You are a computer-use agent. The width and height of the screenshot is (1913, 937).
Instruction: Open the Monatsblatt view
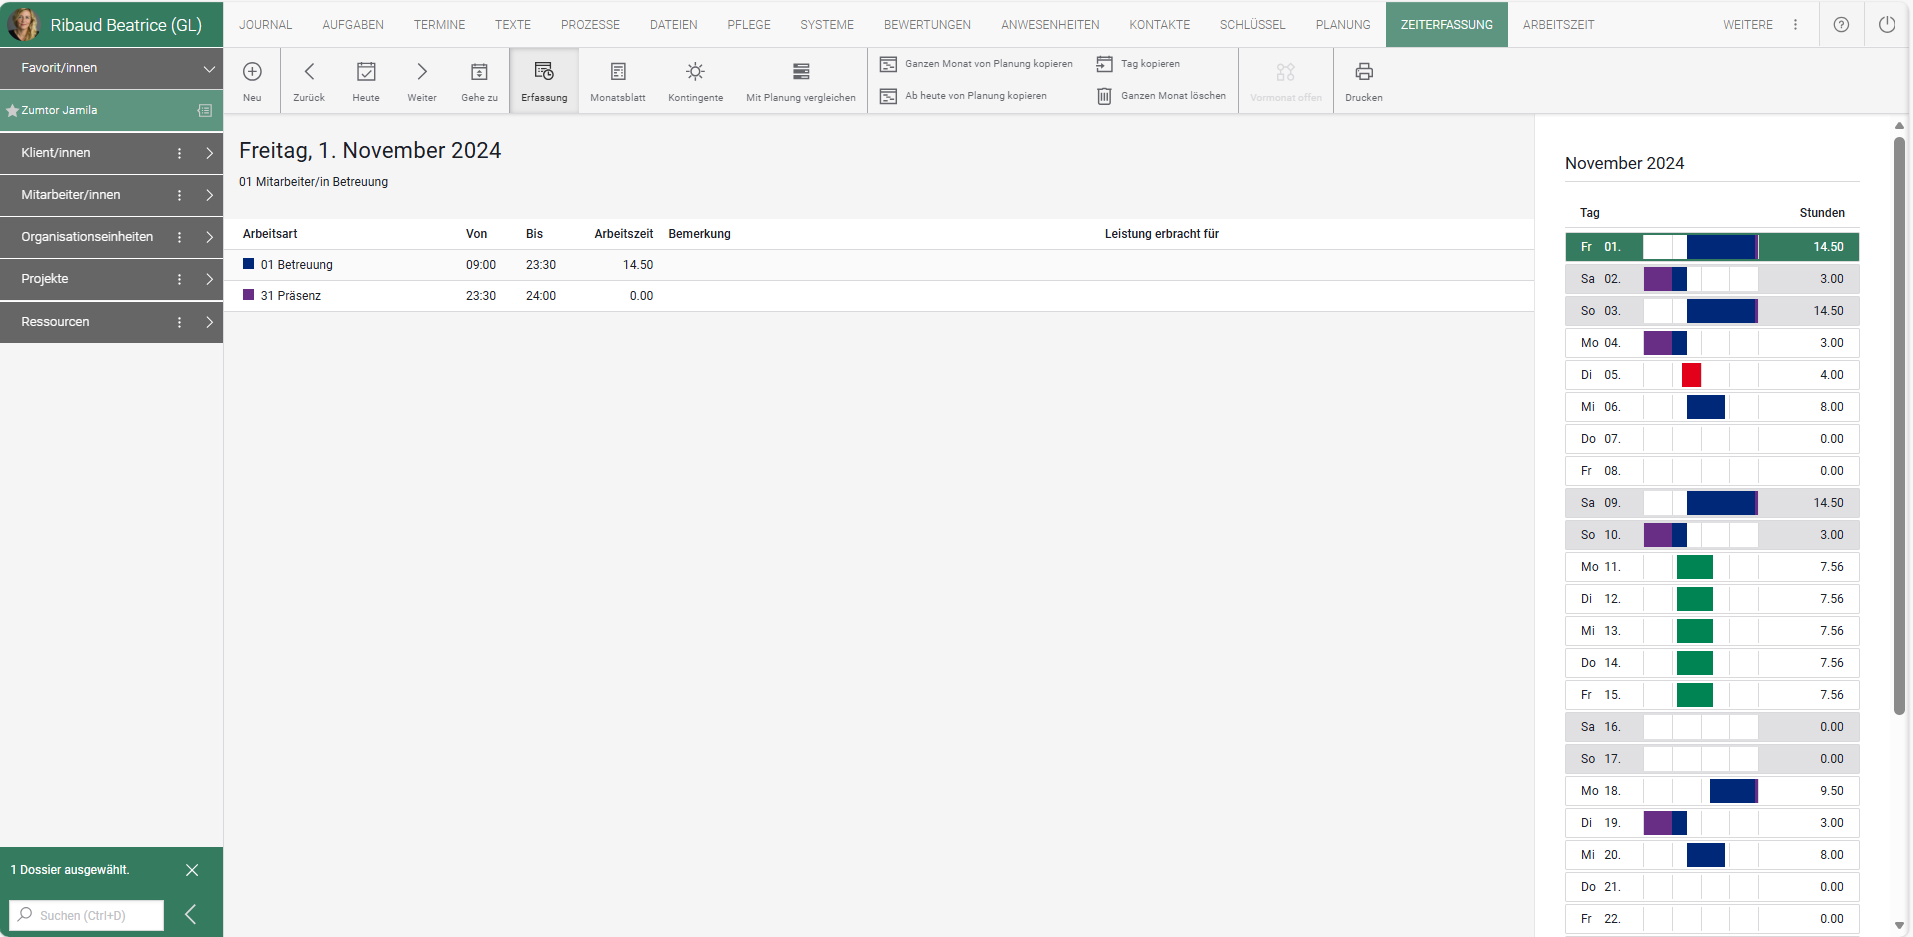[617, 72]
